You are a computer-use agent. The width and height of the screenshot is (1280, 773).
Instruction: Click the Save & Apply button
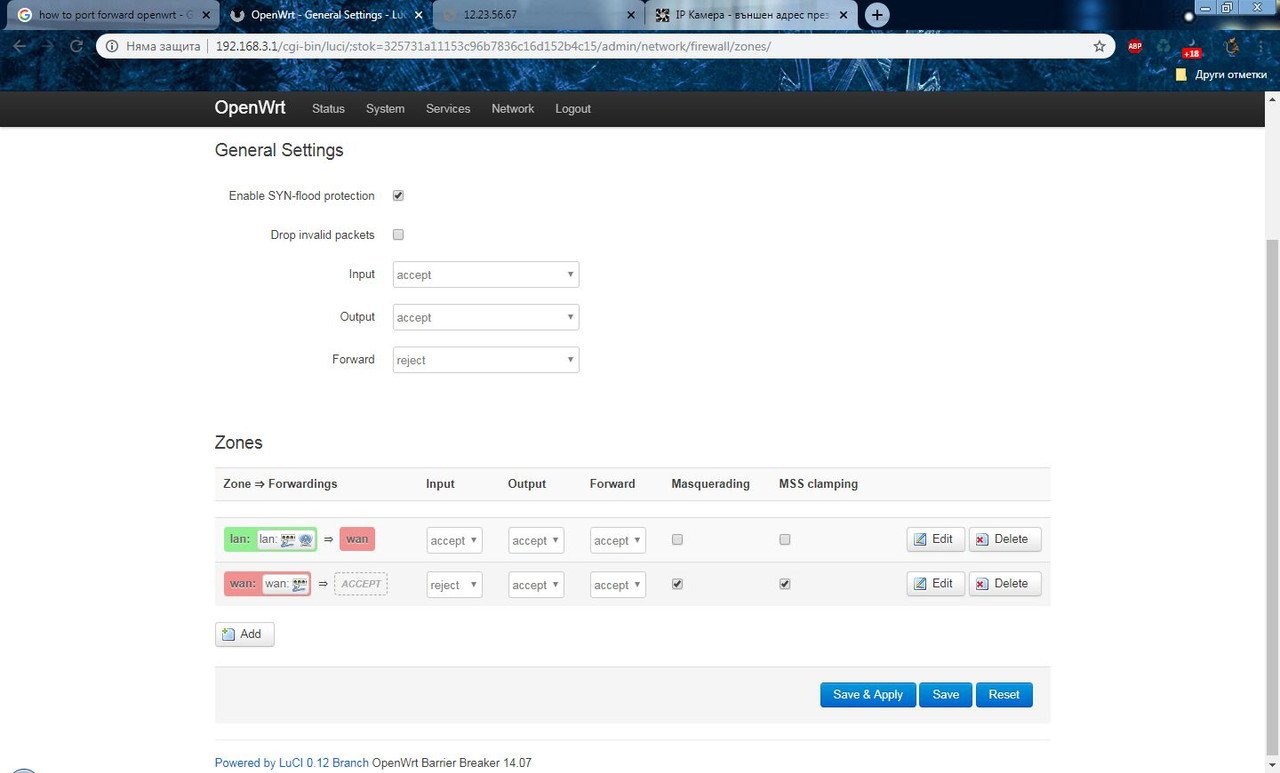[x=868, y=694]
